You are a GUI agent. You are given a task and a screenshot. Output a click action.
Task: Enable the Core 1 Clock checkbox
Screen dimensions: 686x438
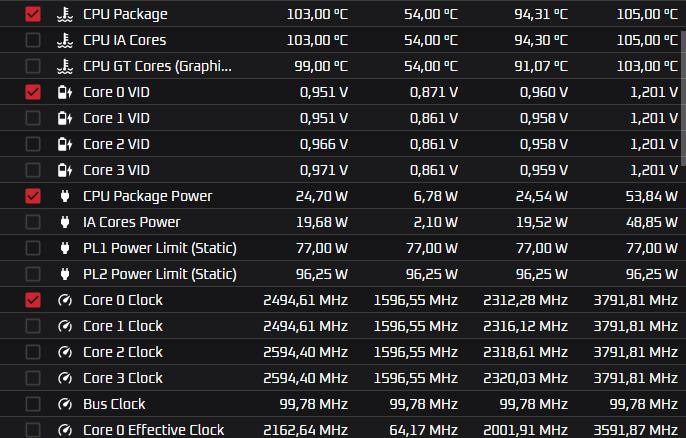(x=33, y=326)
